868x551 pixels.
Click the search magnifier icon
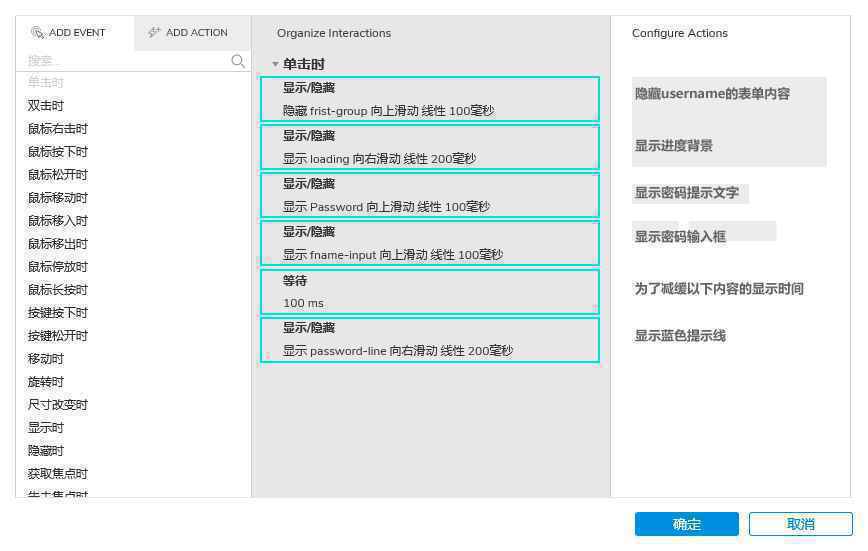point(237,60)
